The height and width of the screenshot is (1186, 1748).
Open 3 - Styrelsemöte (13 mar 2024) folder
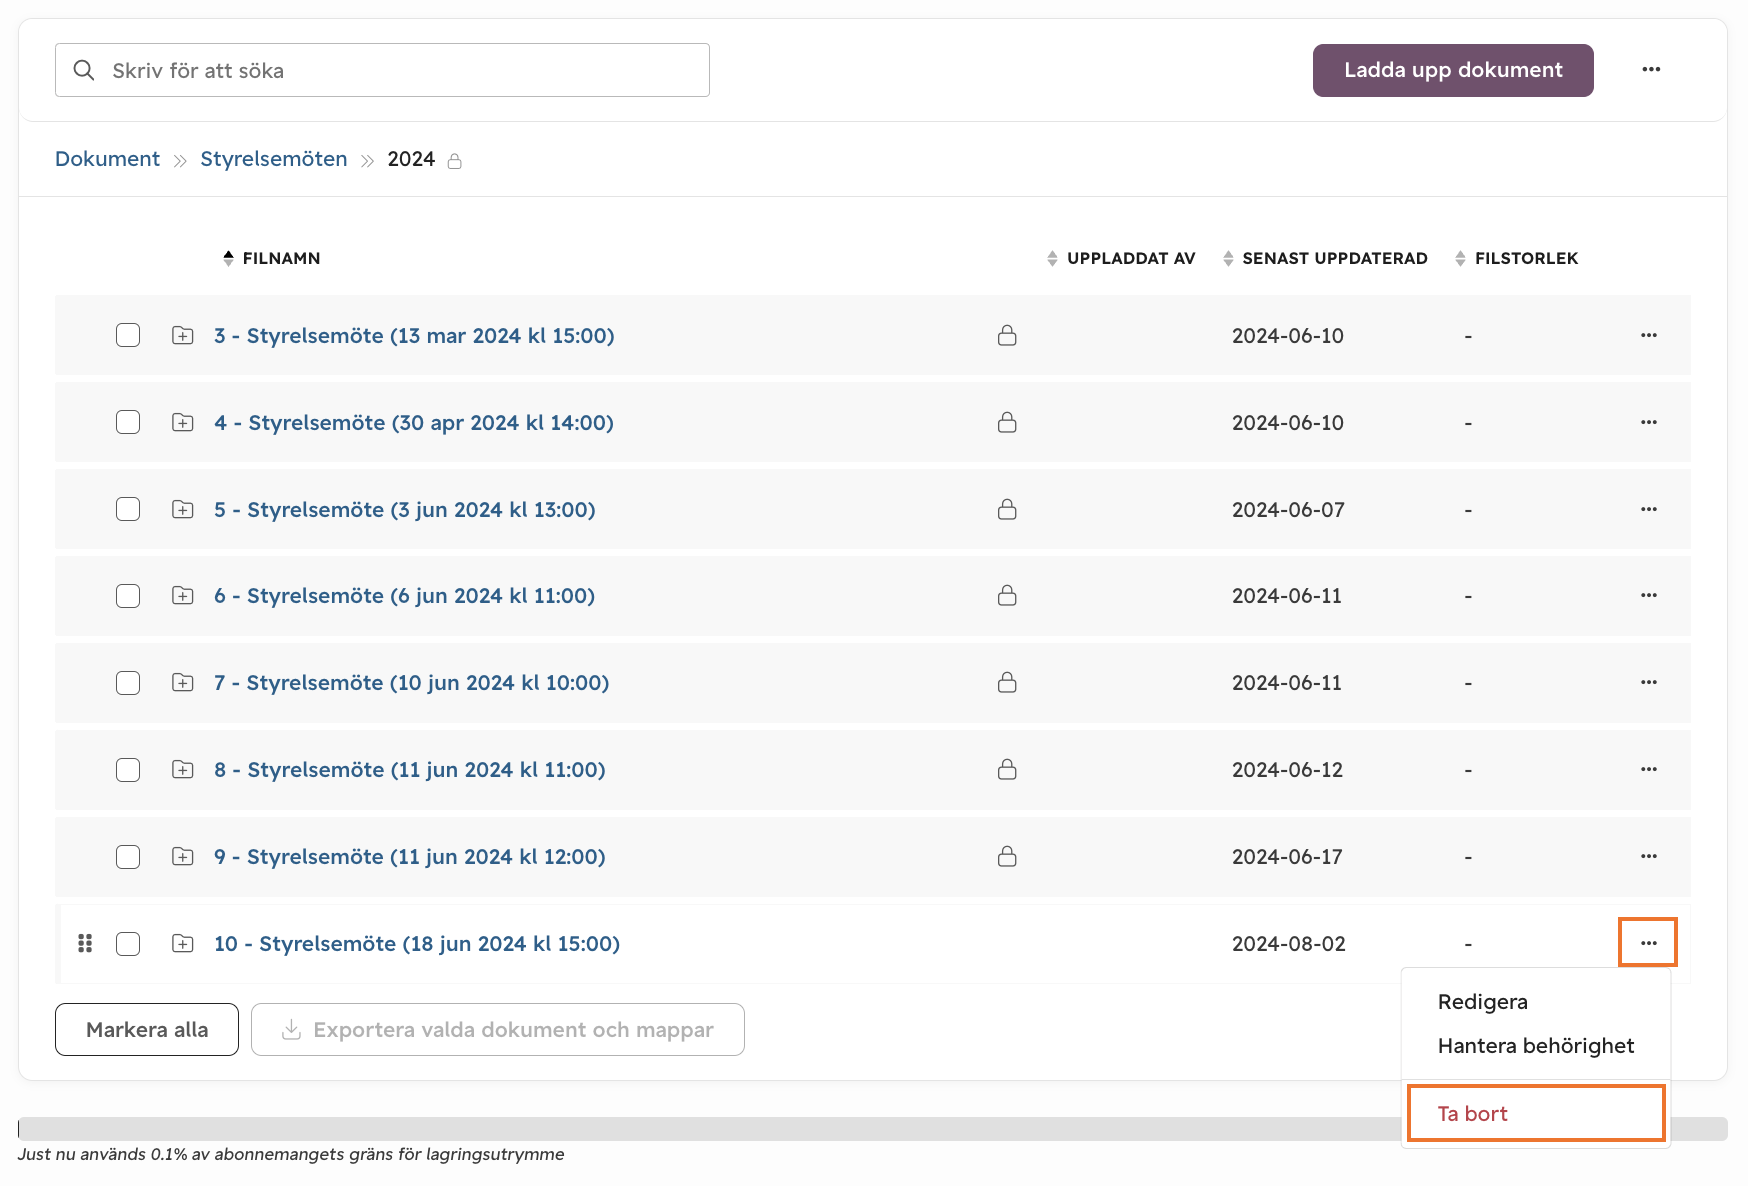click(x=414, y=336)
